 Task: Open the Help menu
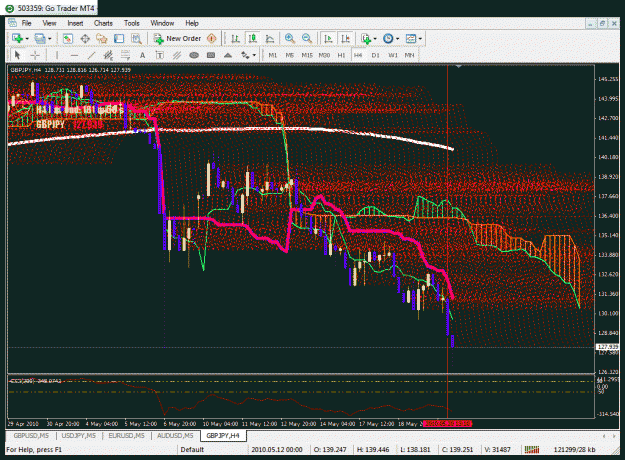[x=192, y=23]
